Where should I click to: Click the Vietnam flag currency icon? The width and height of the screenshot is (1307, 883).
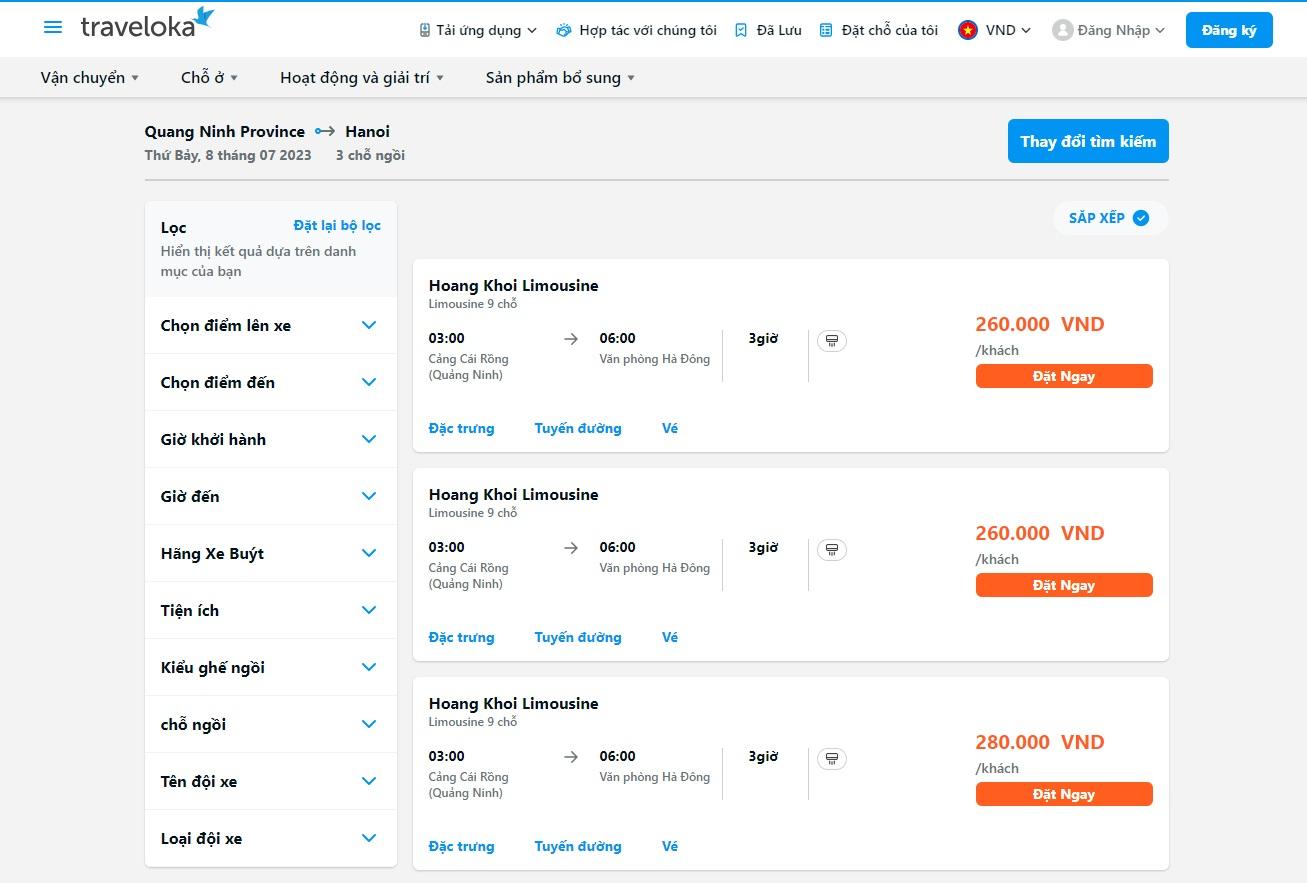(x=967, y=30)
